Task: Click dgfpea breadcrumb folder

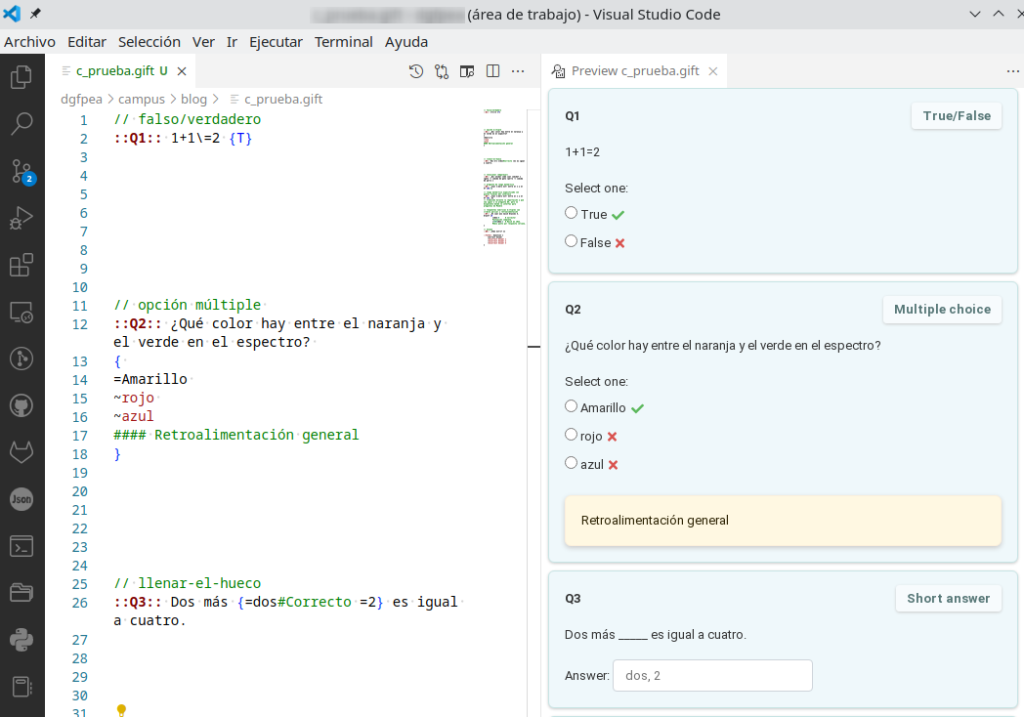Action: tap(81, 99)
